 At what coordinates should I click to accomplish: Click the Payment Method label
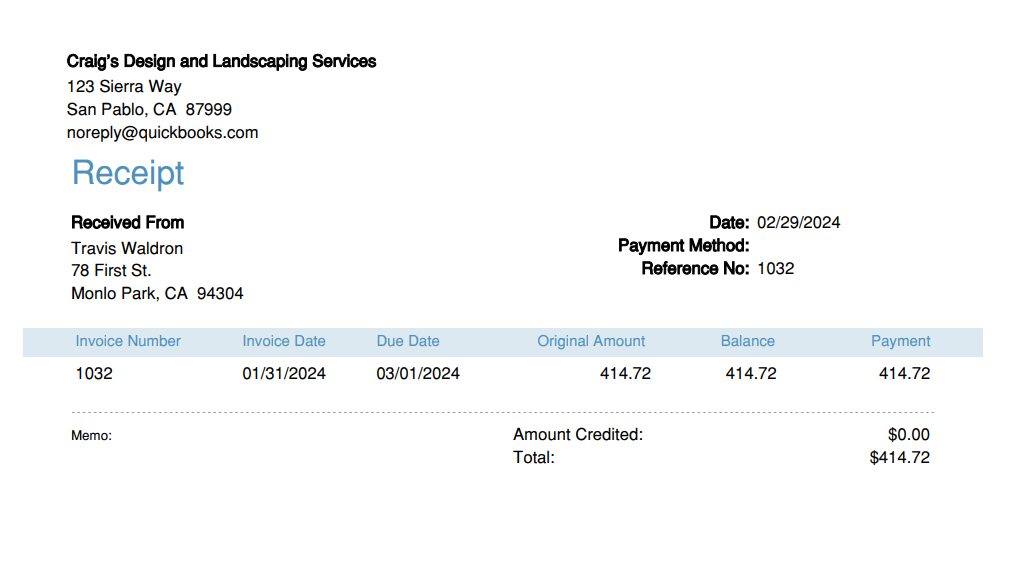pyautogui.click(x=683, y=245)
